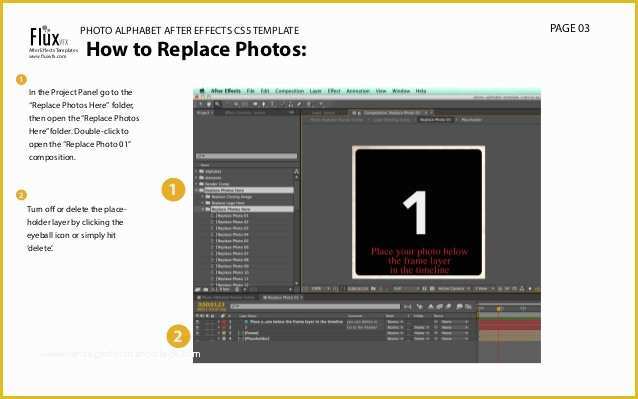
Task: Expand the Animation folder triangle
Action: pyautogui.click(x=197, y=177)
